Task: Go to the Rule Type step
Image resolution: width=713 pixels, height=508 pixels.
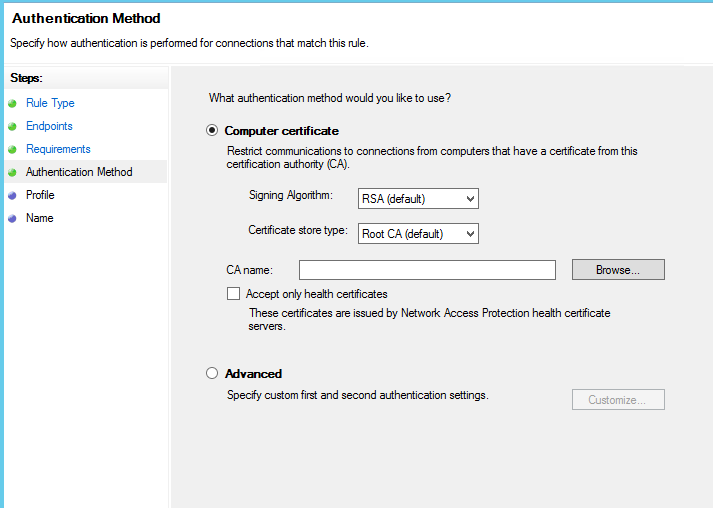Action: point(50,103)
